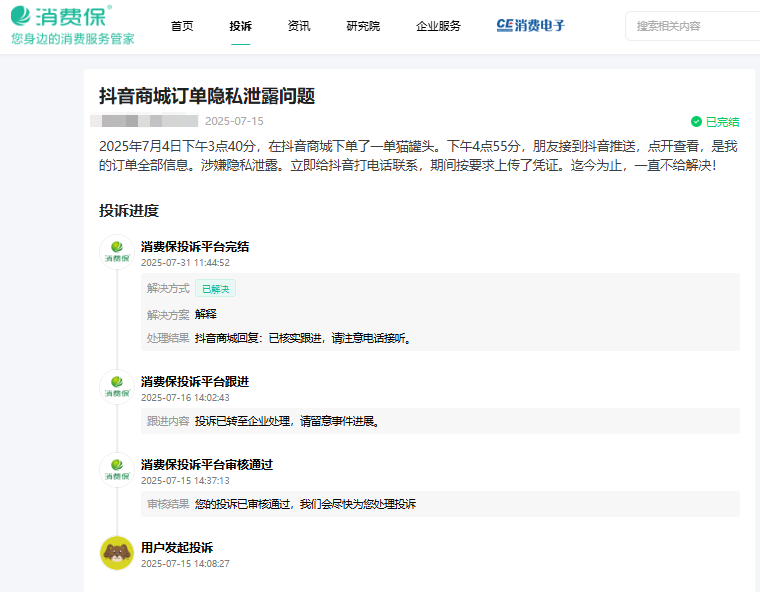Open the CE消费电子 logo link
Image resolution: width=760 pixels, height=592 pixels.
click(x=531, y=26)
